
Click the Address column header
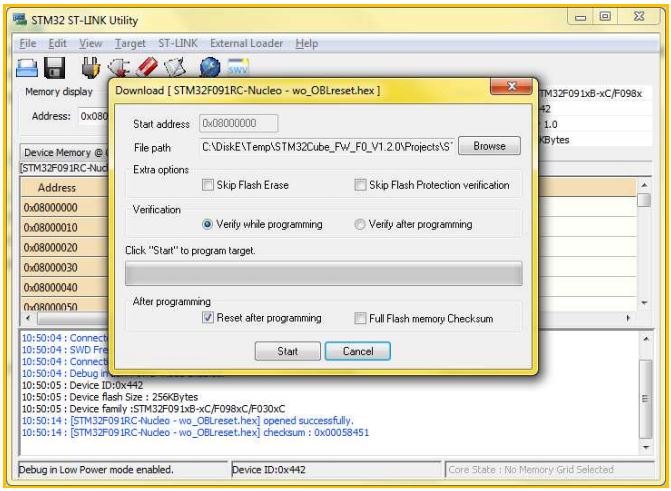[x=64, y=188]
